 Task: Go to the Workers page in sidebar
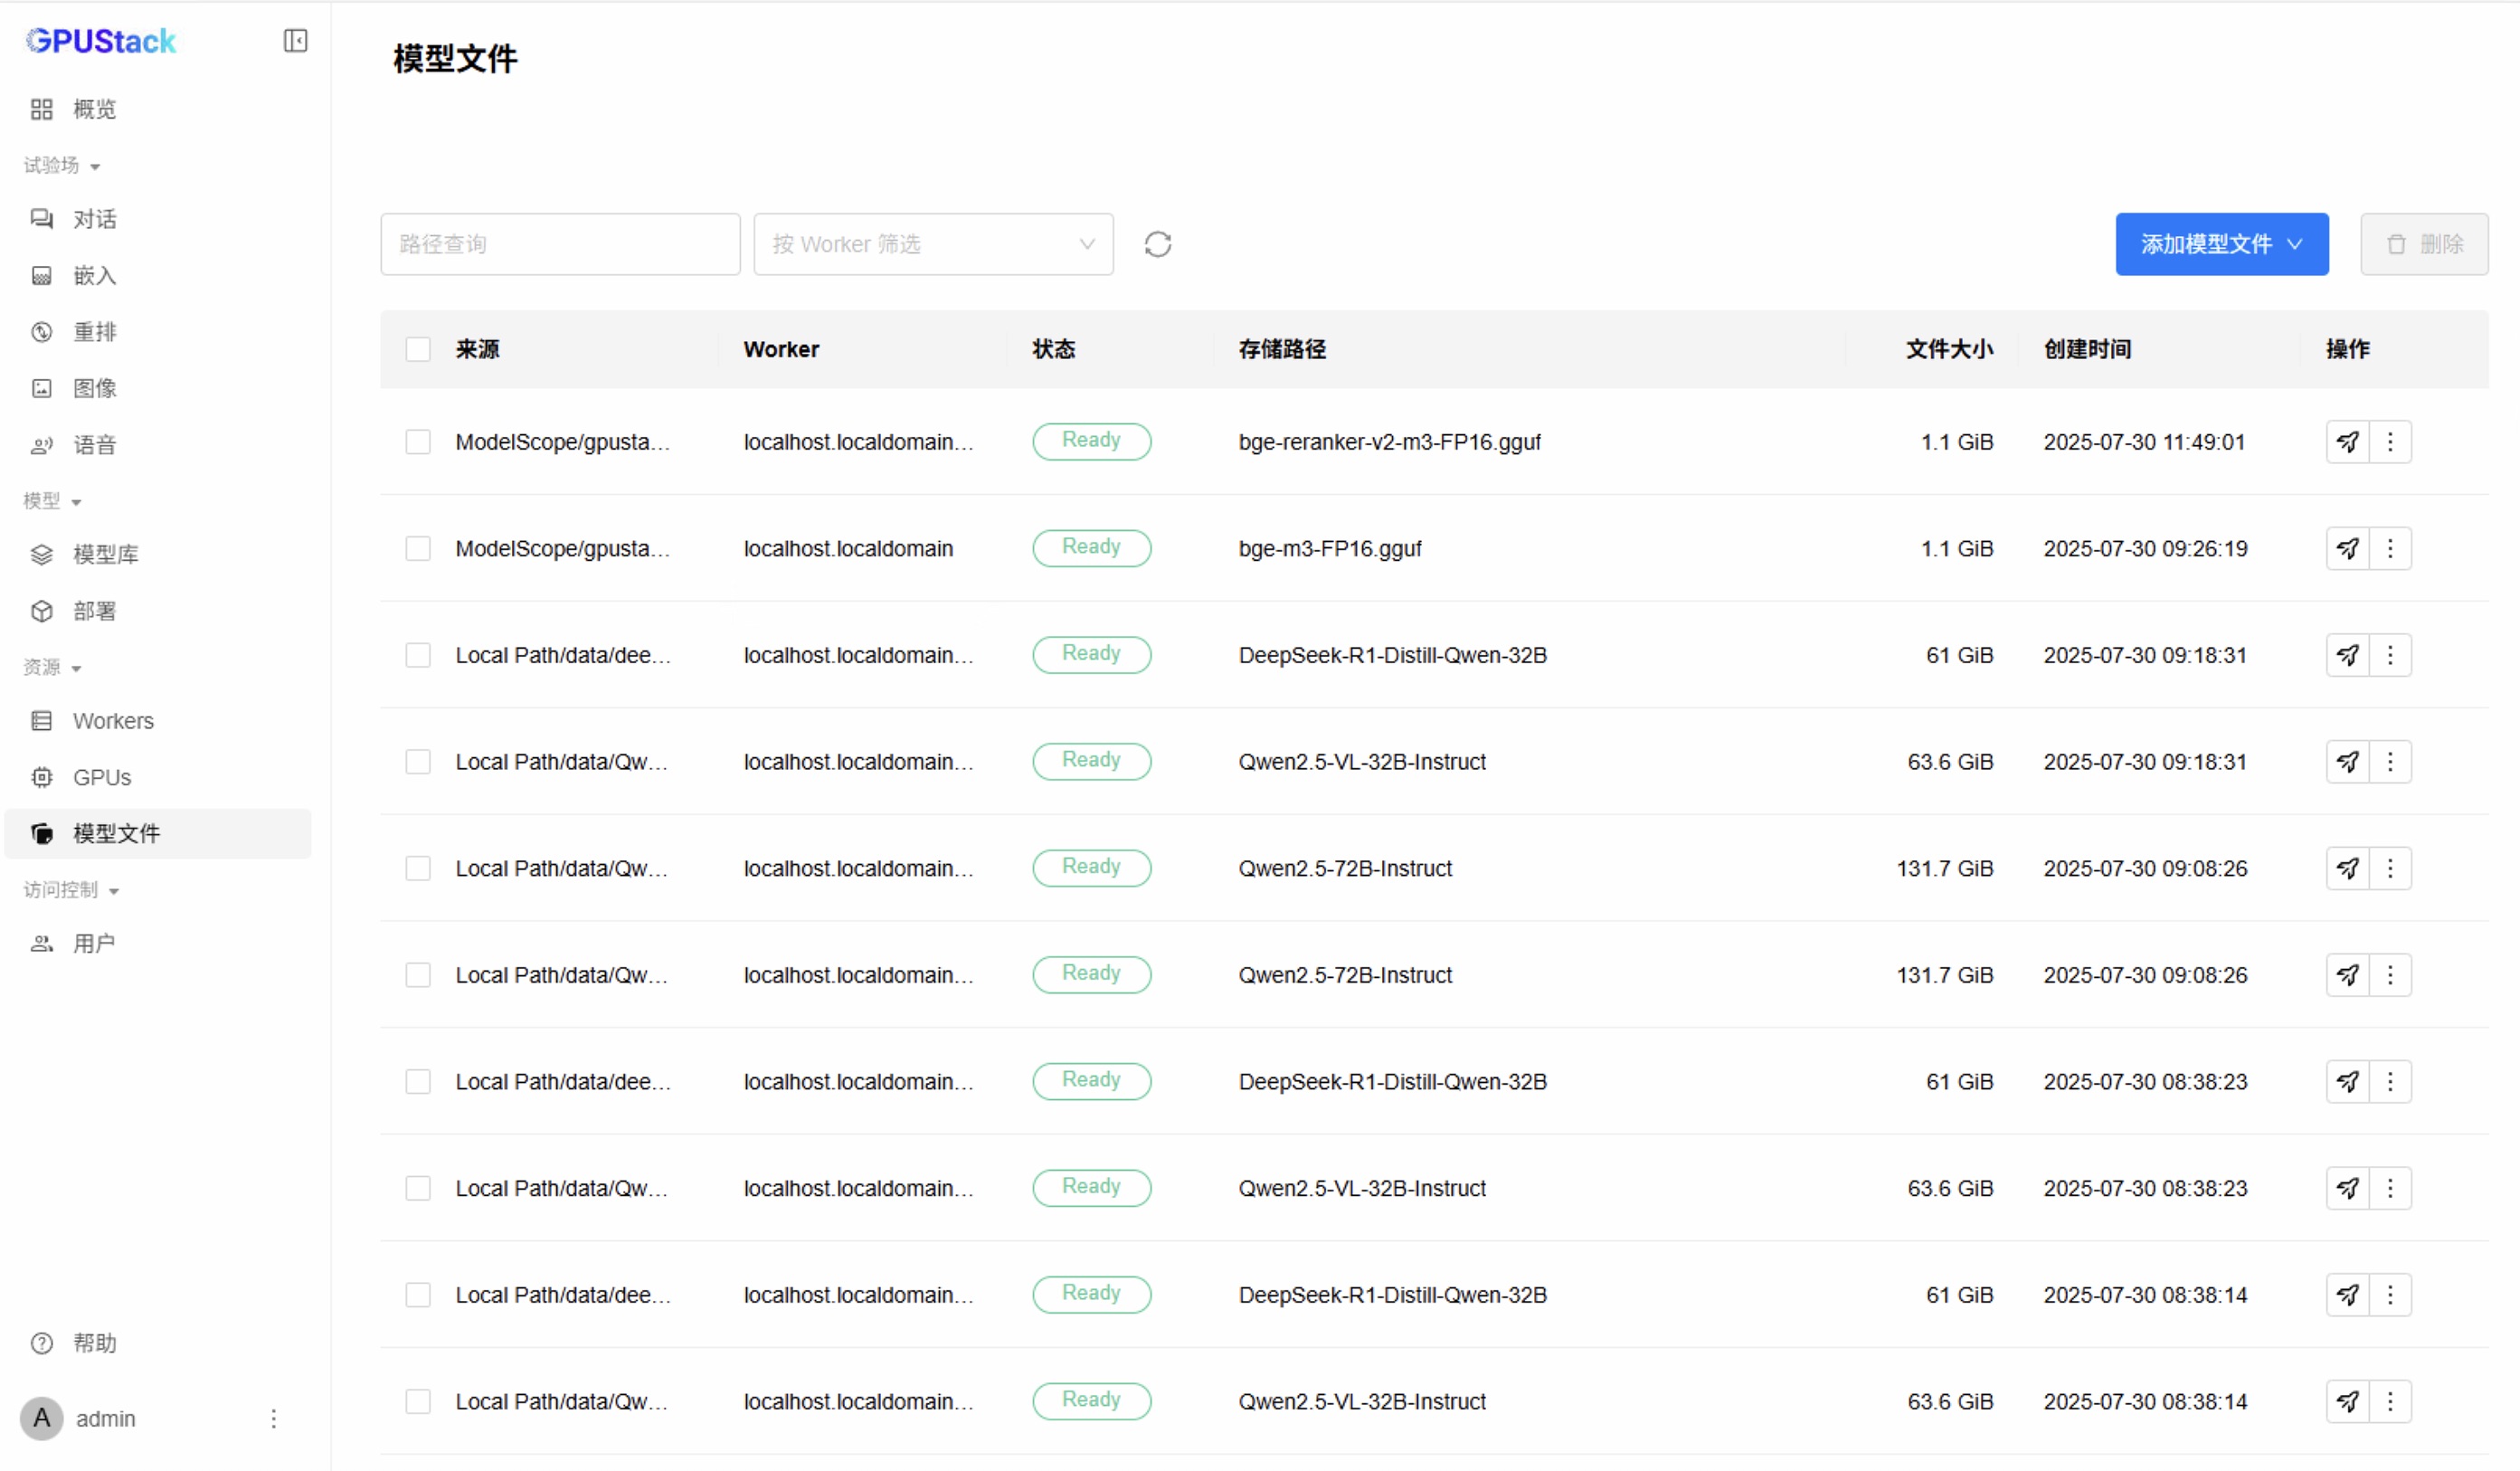[x=113, y=721]
